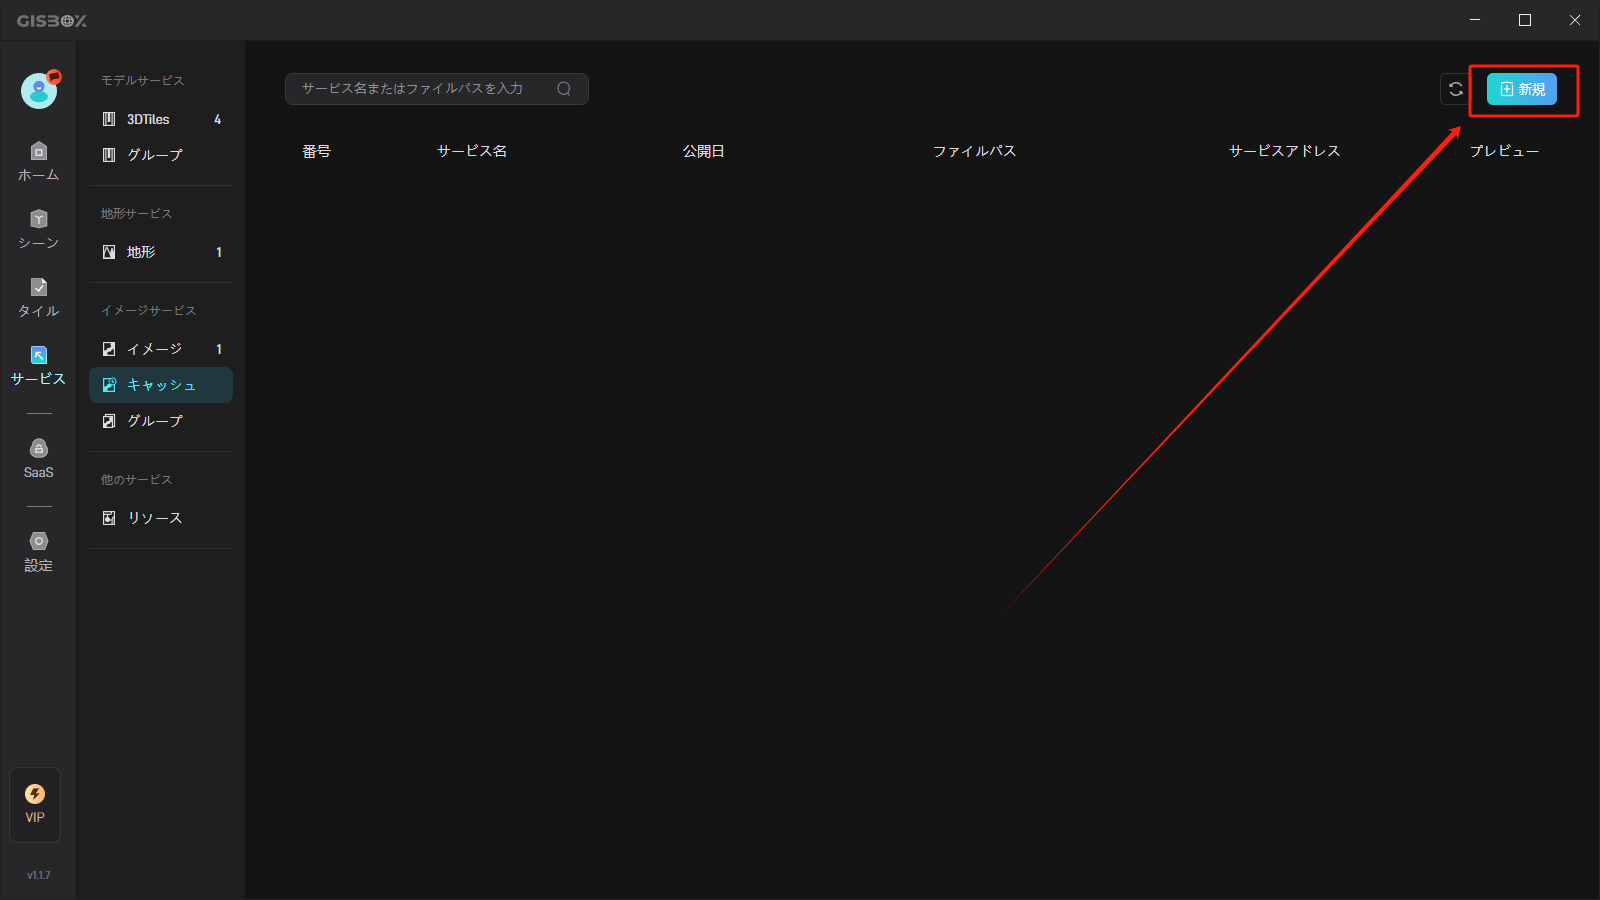Close the GISBOX window
The width and height of the screenshot is (1600, 900).
[1575, 20]
